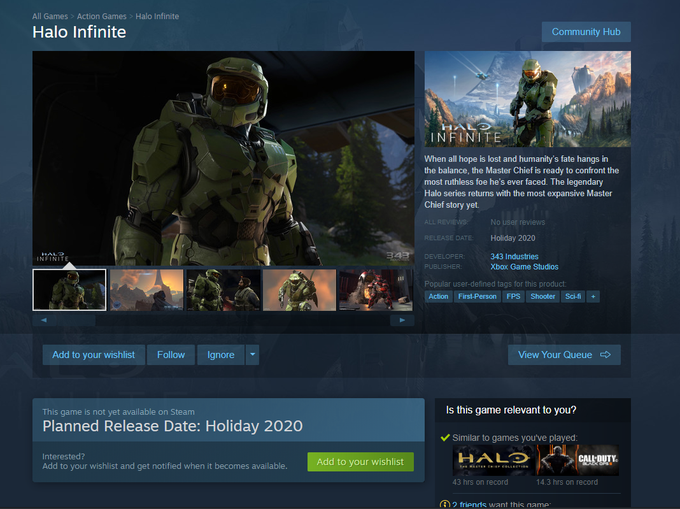
Task: Open the Community Hub page
Action: 586,32
